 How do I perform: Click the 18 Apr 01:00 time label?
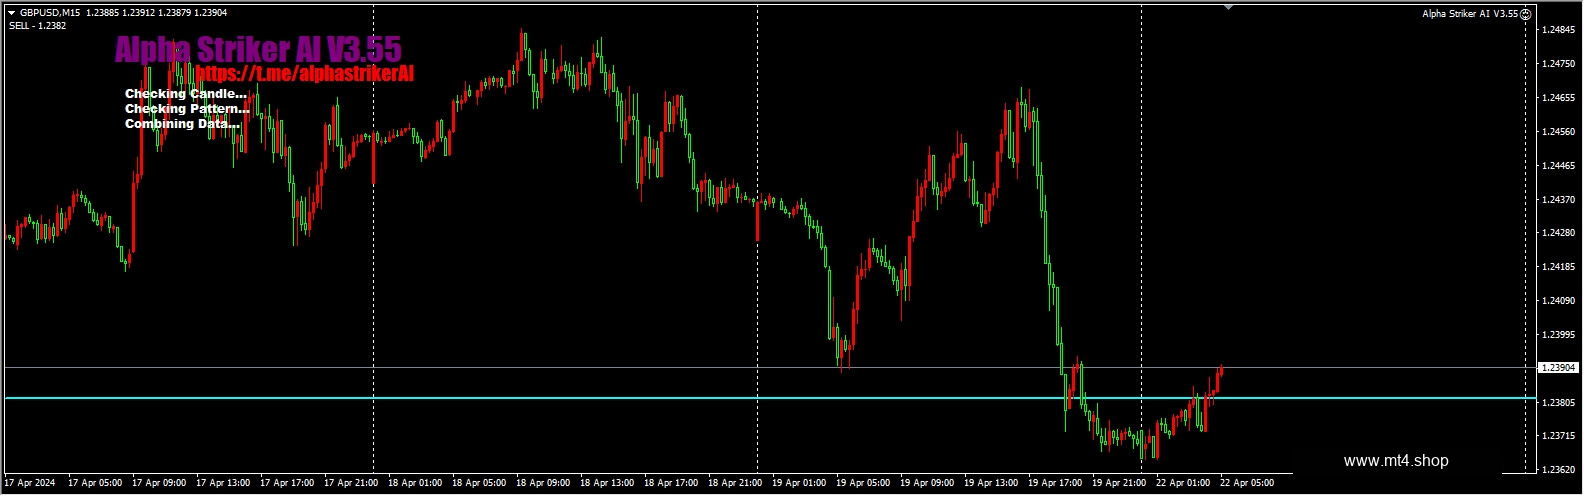416,483
